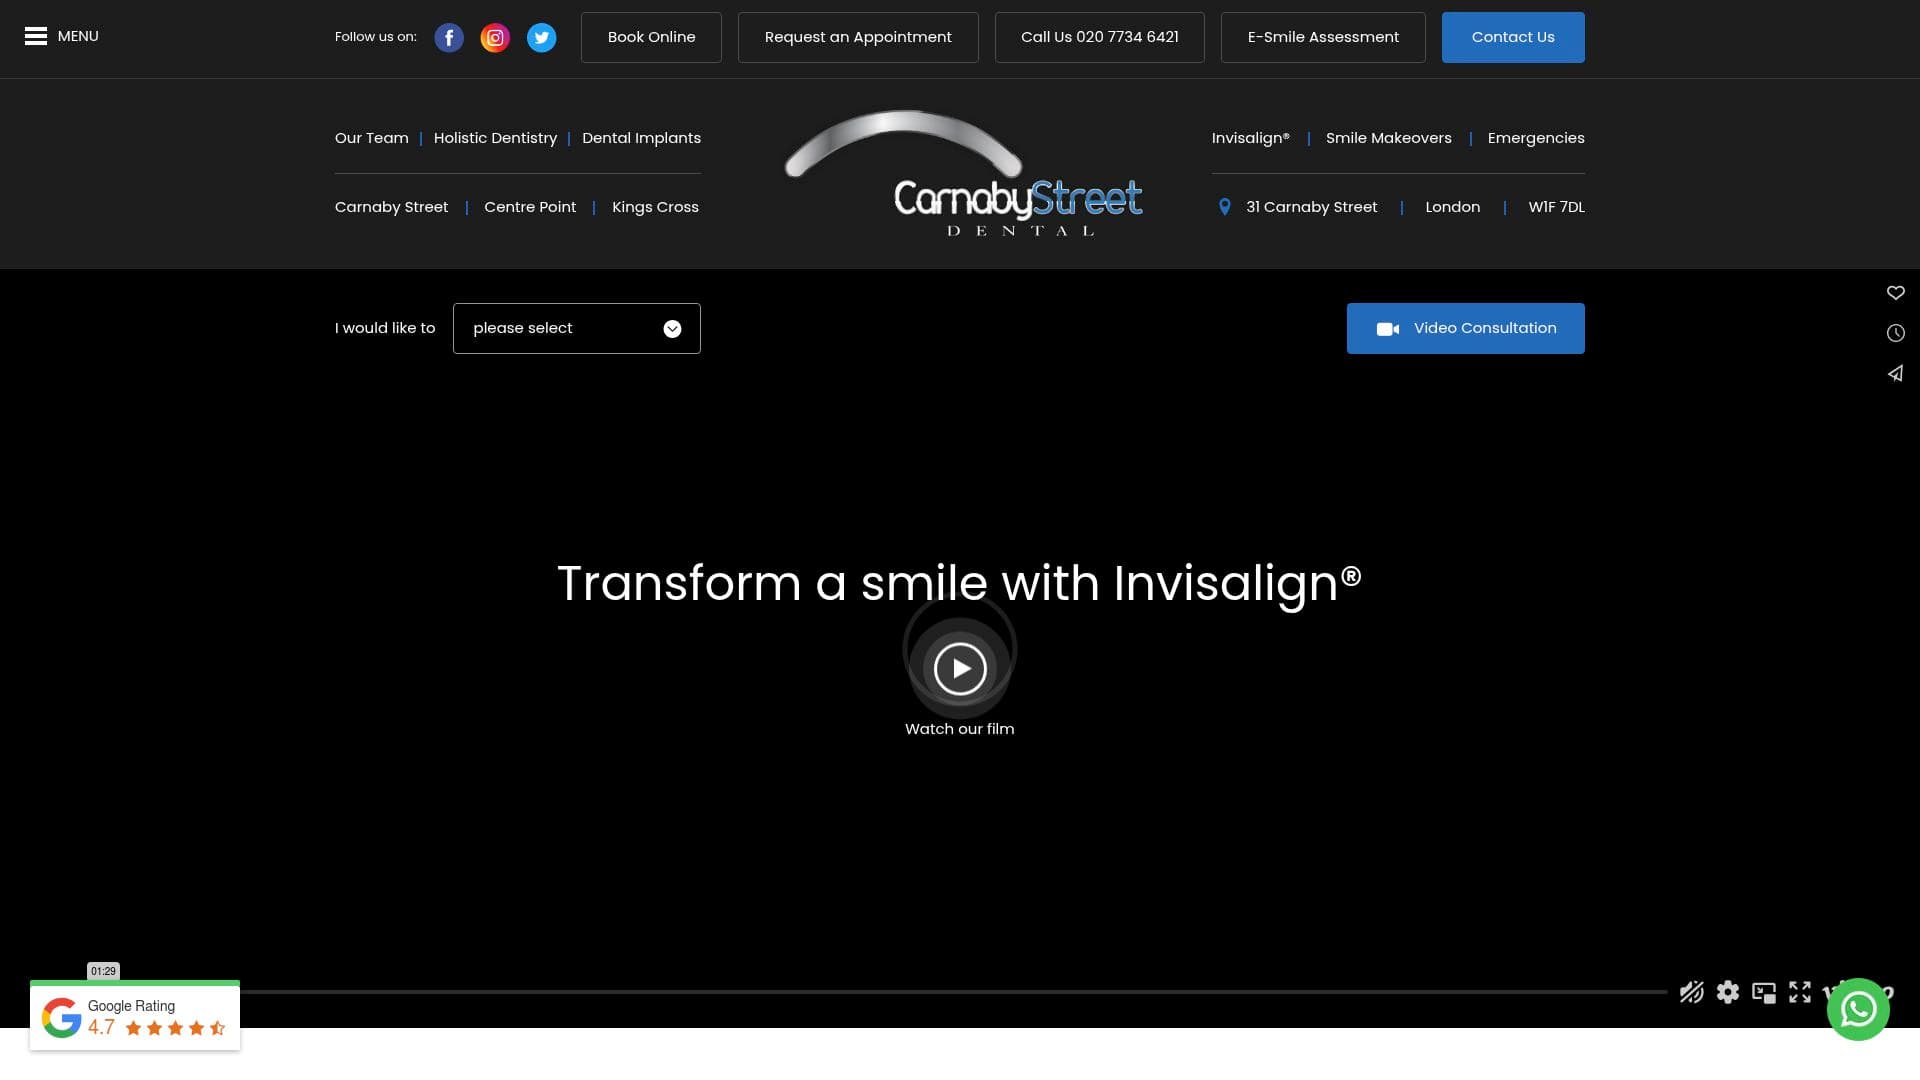The height and width of the screenshot is (1080, 1920).
Task: Click the map pin location icon
Action: [x=1224, y=207]
